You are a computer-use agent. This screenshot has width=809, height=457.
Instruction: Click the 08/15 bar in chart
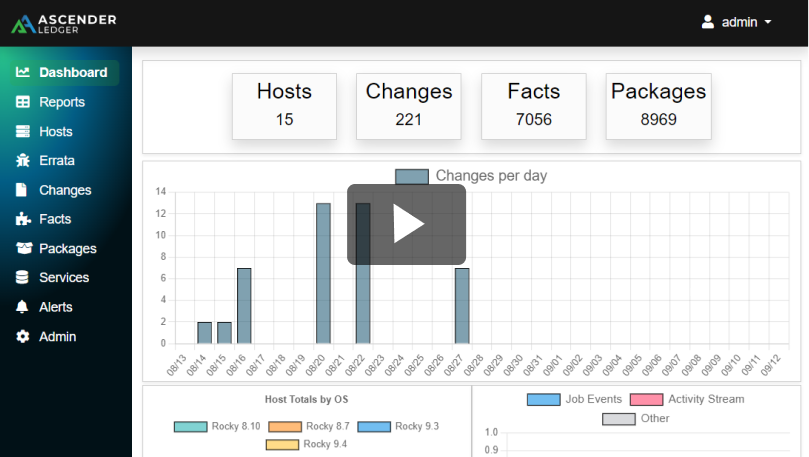[224, 333]
